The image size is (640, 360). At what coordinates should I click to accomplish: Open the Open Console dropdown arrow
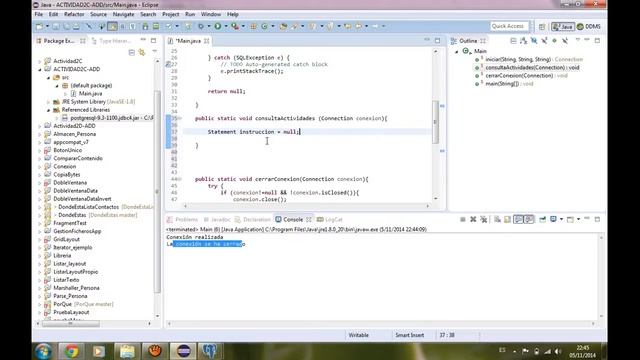(578, 219)
